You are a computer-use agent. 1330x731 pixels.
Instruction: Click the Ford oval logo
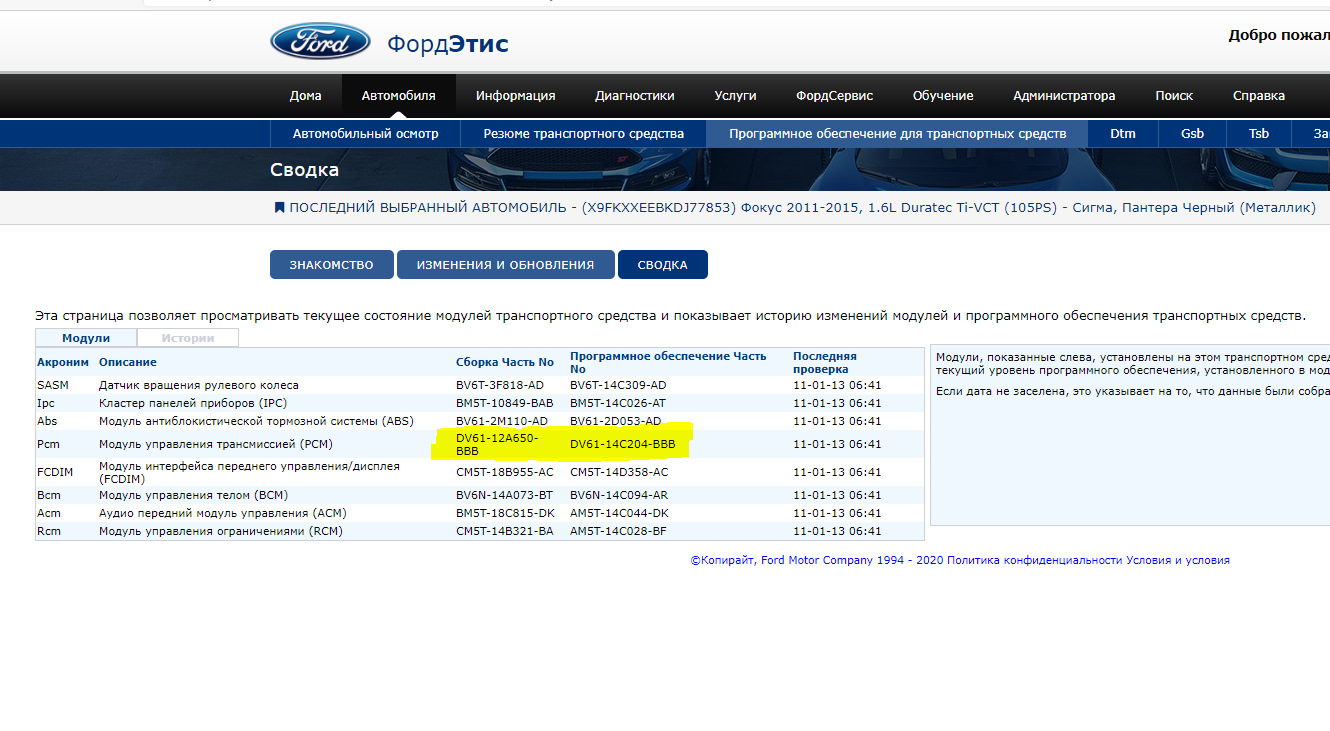click(x=319, y=42)
